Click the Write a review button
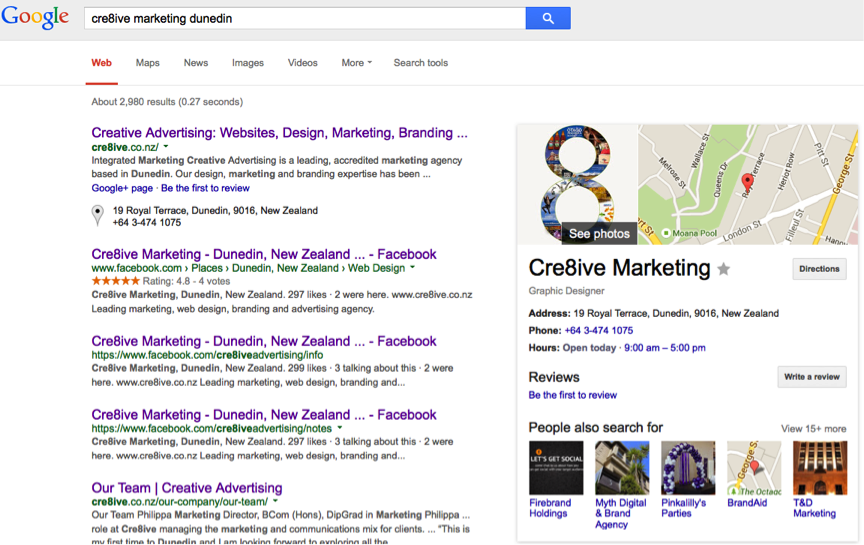Viewport: 864px width, 545px height. pyautogui.click(x=812, y=377)
